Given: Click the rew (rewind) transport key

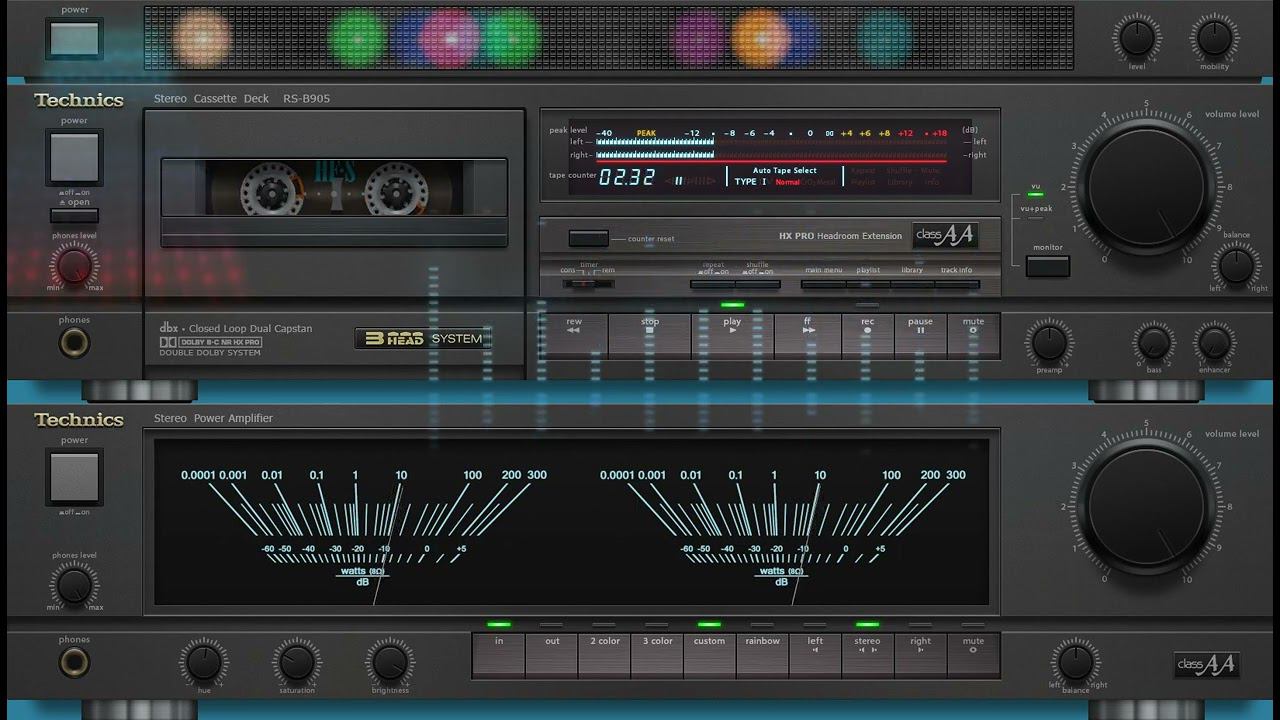Looking at the screenshot, I should pos(574,336).
